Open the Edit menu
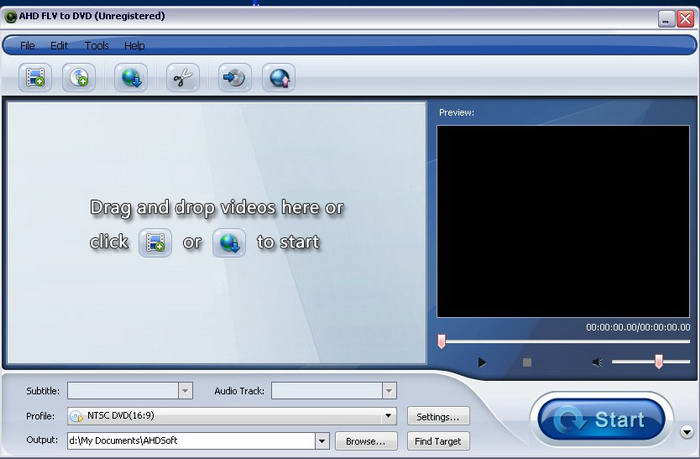The image size is (700, 459). [58, 46]
